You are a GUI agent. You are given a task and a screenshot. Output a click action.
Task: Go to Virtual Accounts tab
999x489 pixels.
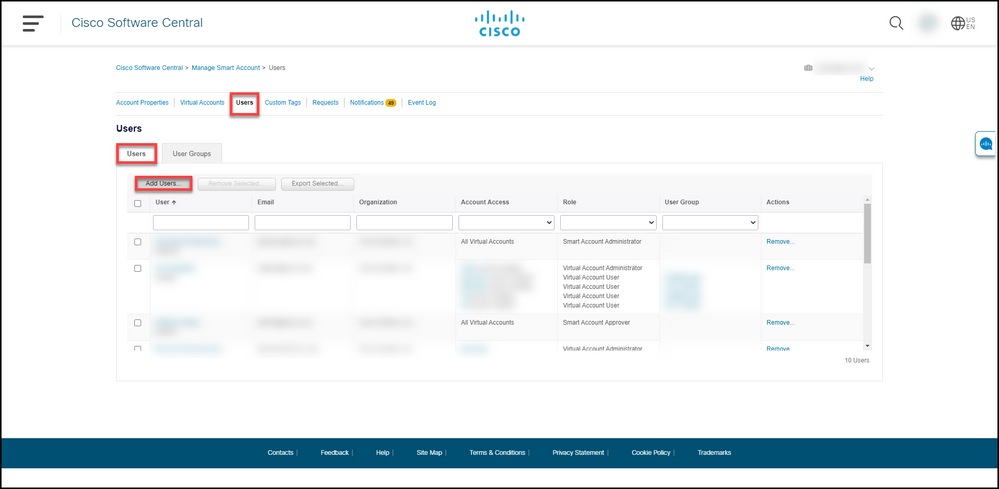202,103
